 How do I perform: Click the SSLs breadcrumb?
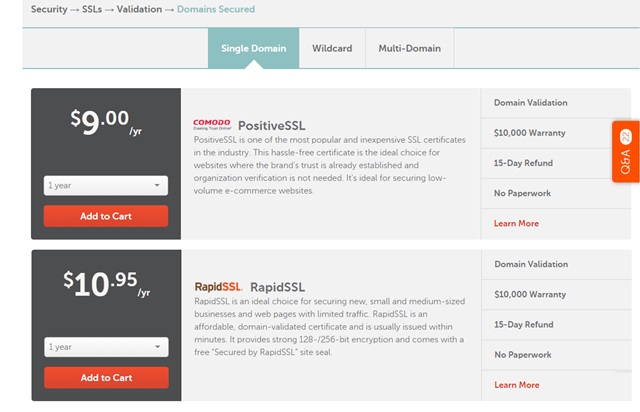(92, 9)
